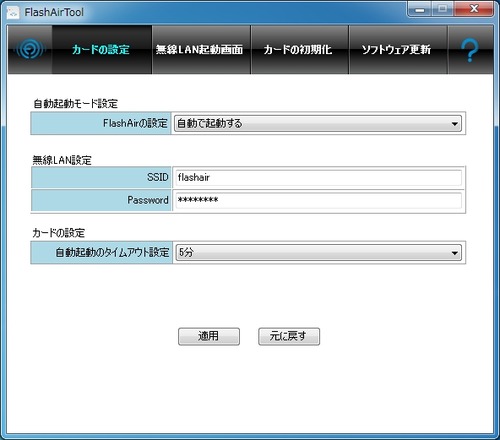Go to the カードの初期化 tab

click(x=299, y=50)
